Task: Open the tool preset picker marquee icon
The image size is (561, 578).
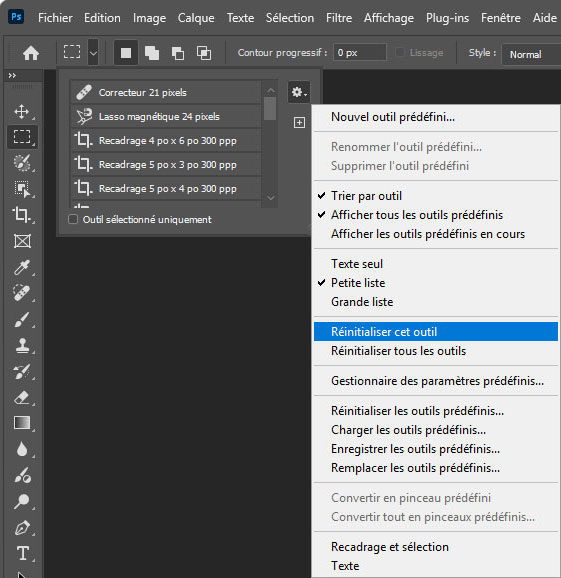Action: click(72, 52)
